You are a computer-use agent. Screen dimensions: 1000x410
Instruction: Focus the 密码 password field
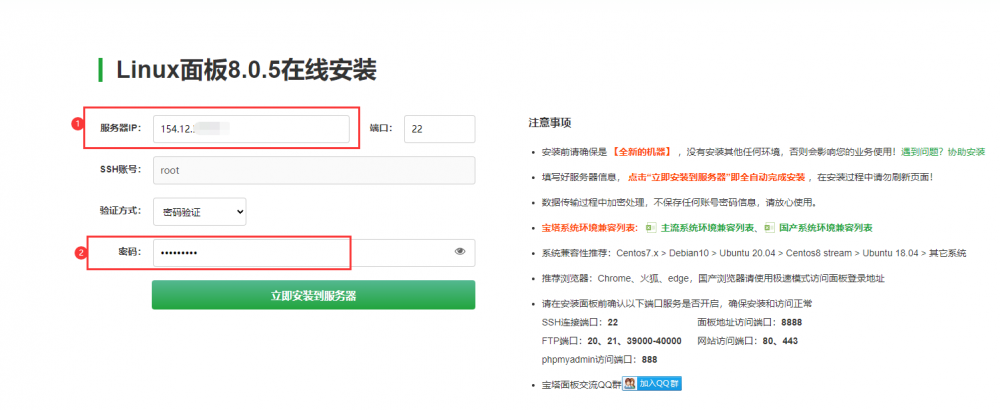300,252
